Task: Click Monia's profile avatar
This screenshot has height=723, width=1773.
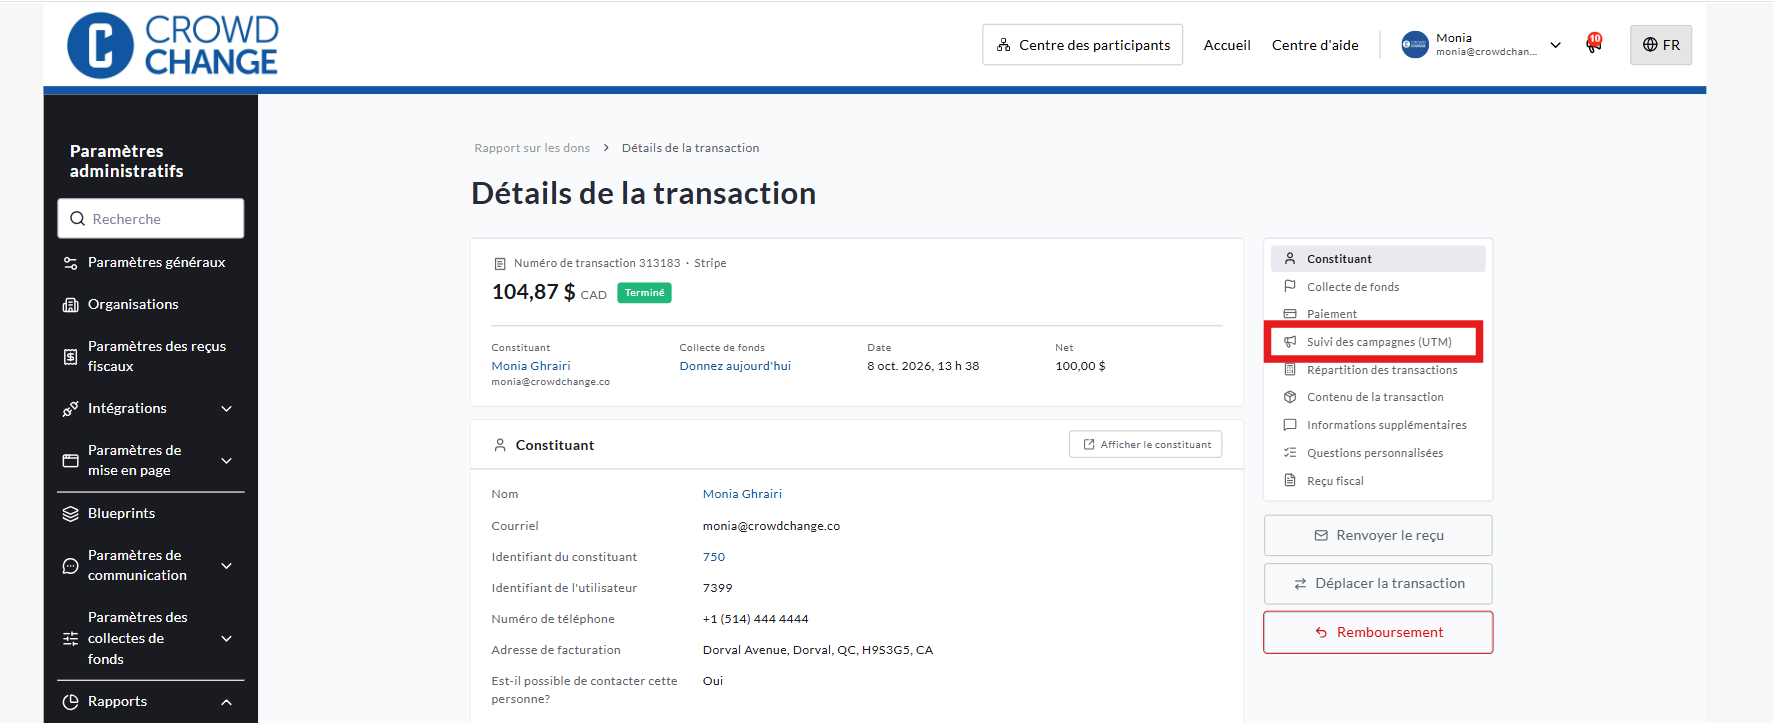Action: pos(1415,45)
